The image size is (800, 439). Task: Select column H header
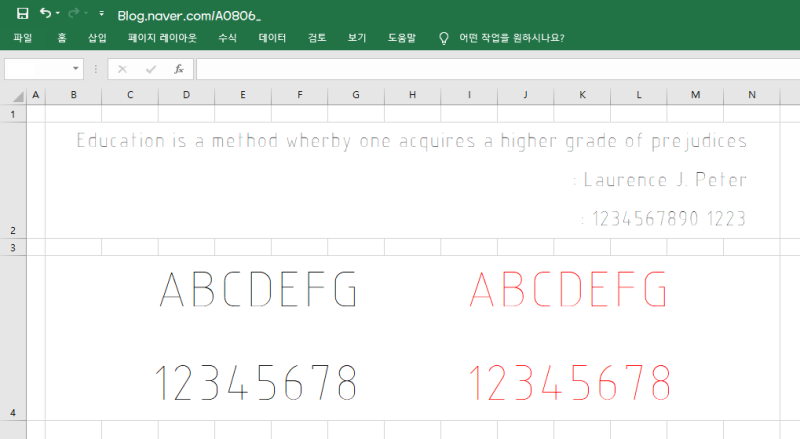click(x=412, y=95)
